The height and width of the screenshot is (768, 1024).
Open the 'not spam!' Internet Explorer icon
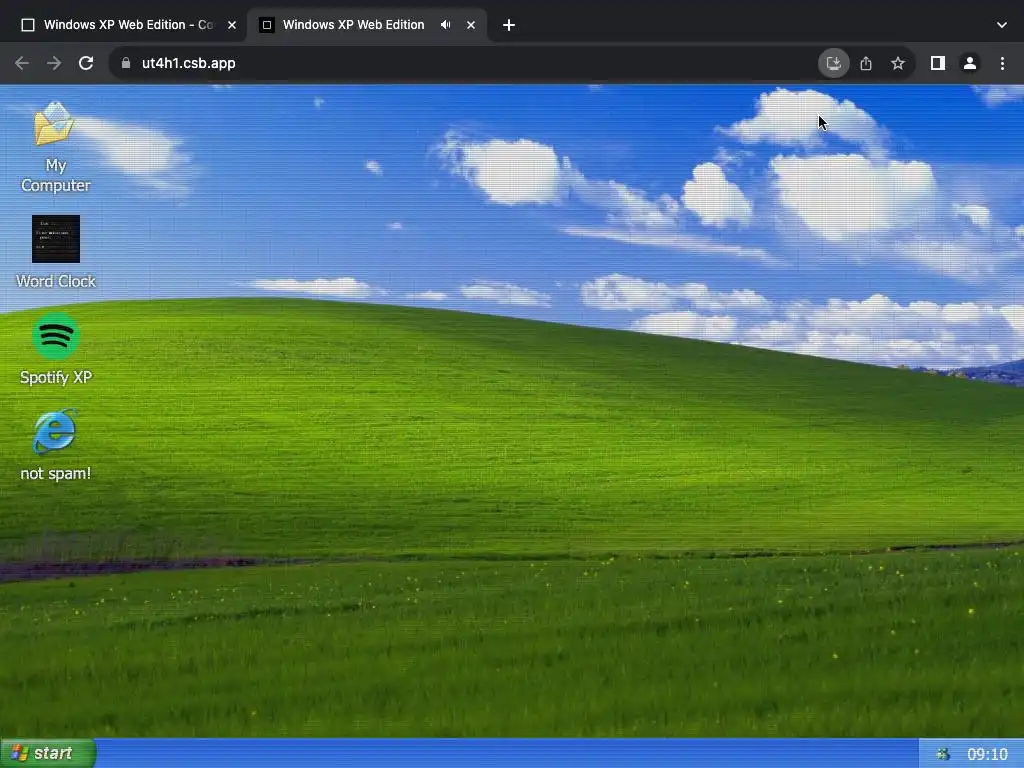[x=56, y=445]
